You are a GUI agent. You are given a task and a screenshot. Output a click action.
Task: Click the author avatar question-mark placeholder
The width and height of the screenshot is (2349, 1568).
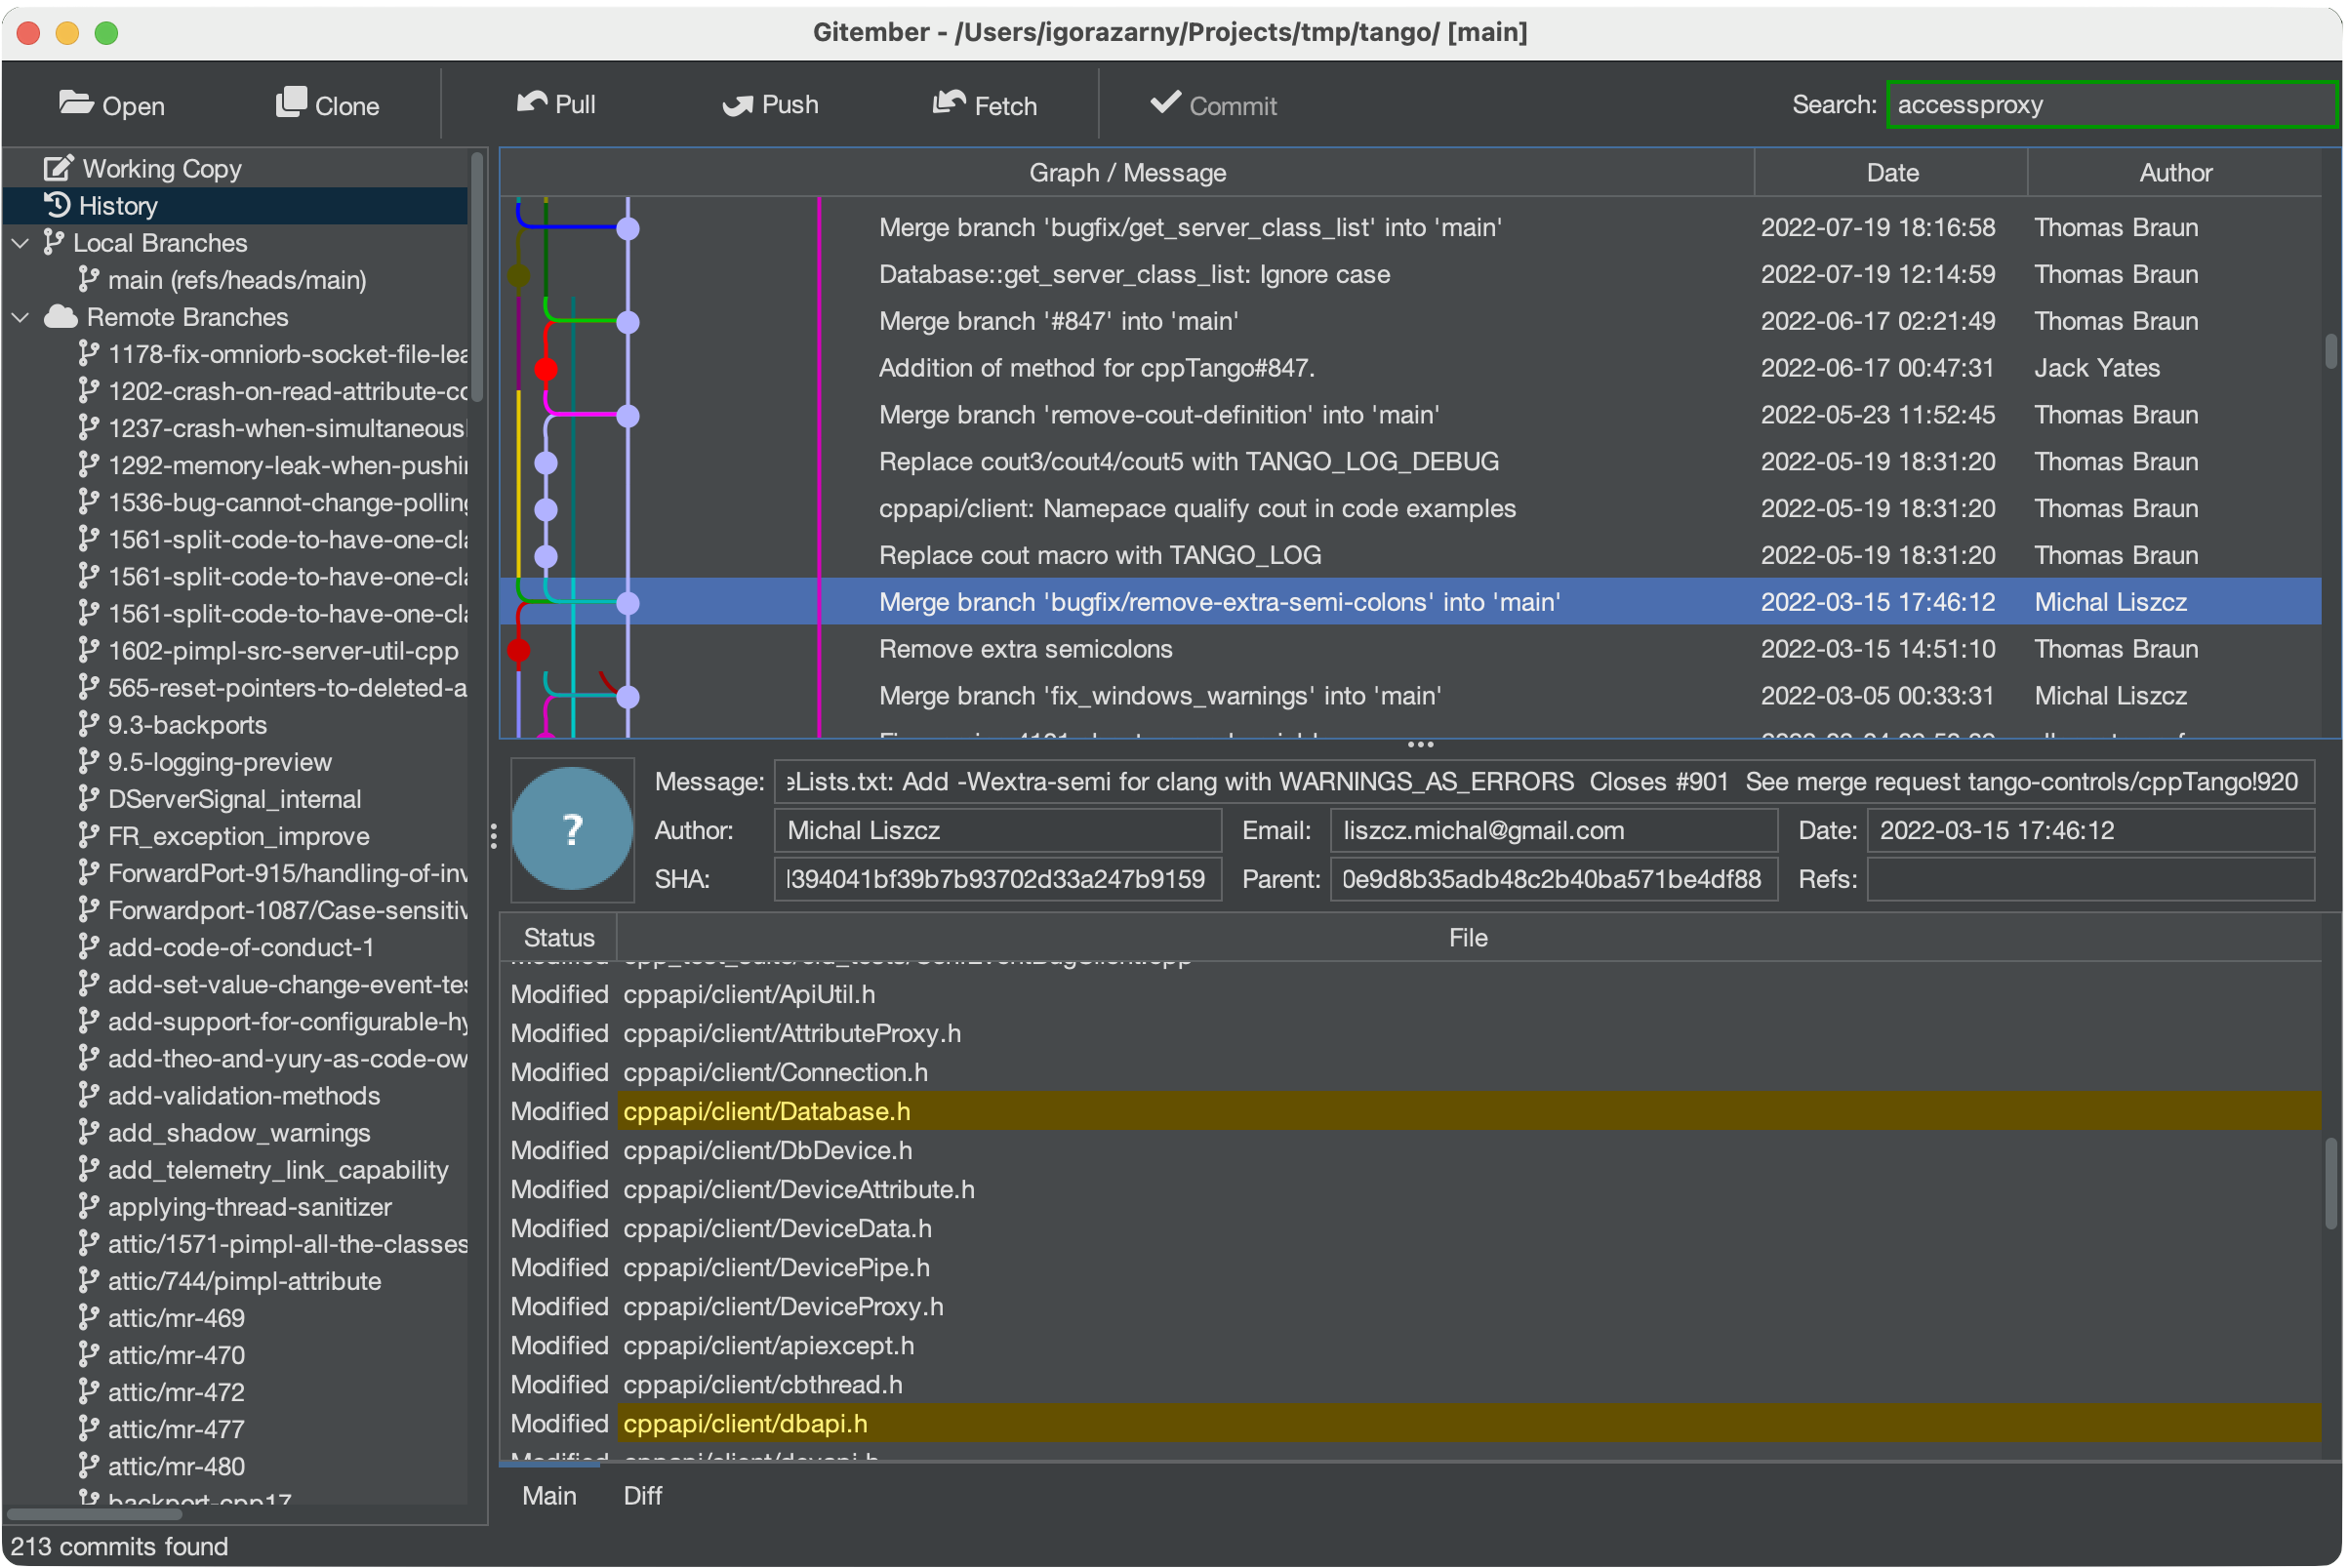pyautogui.click(x=571, y=829)
